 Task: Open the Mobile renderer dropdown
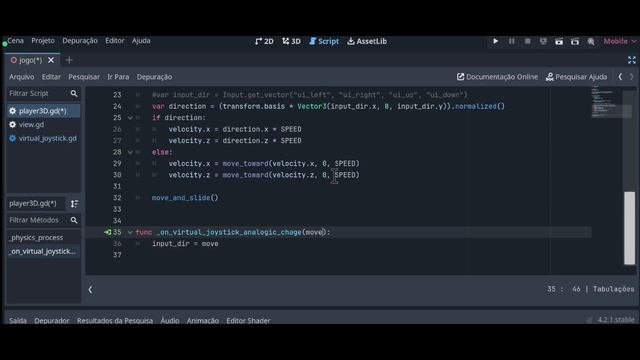click(x=620, y=41)
